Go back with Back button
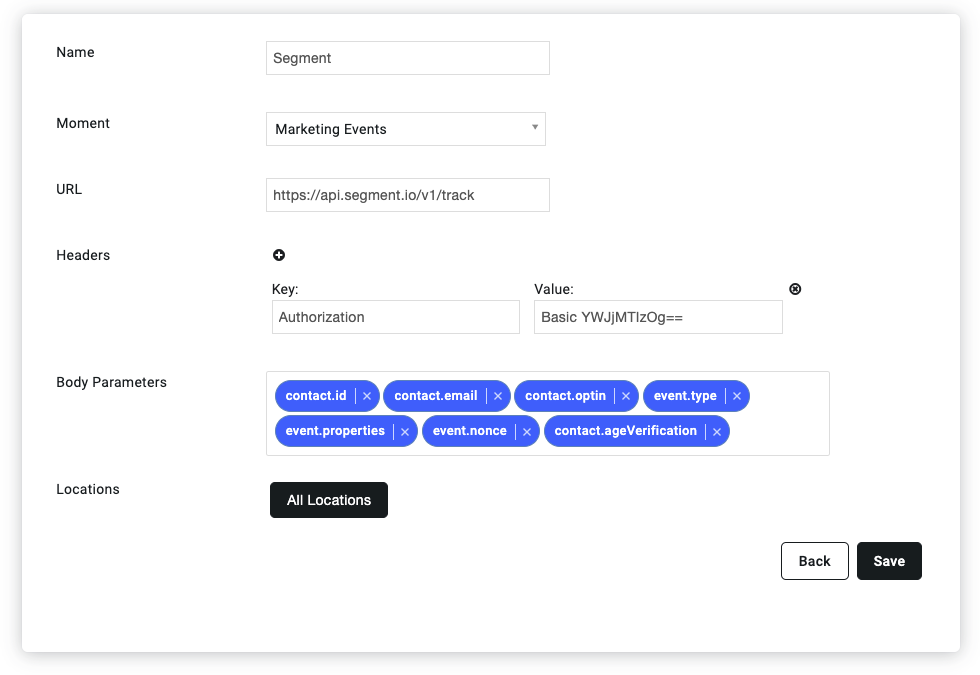This screenshot has height=675, width=980. pyautogui.click(x=814, y=561)
